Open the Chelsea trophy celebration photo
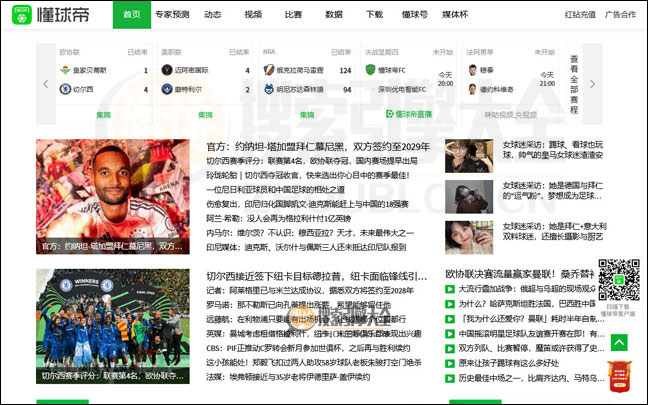This screenshot has height=405, width=648. click(113, 326)
